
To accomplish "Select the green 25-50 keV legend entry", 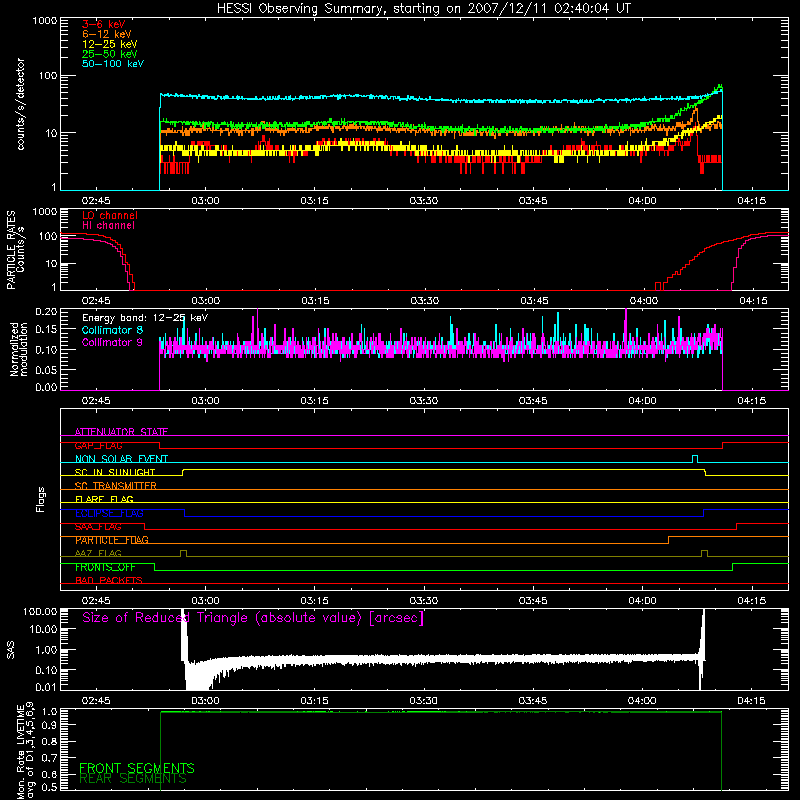I will [x=110, y=54].
